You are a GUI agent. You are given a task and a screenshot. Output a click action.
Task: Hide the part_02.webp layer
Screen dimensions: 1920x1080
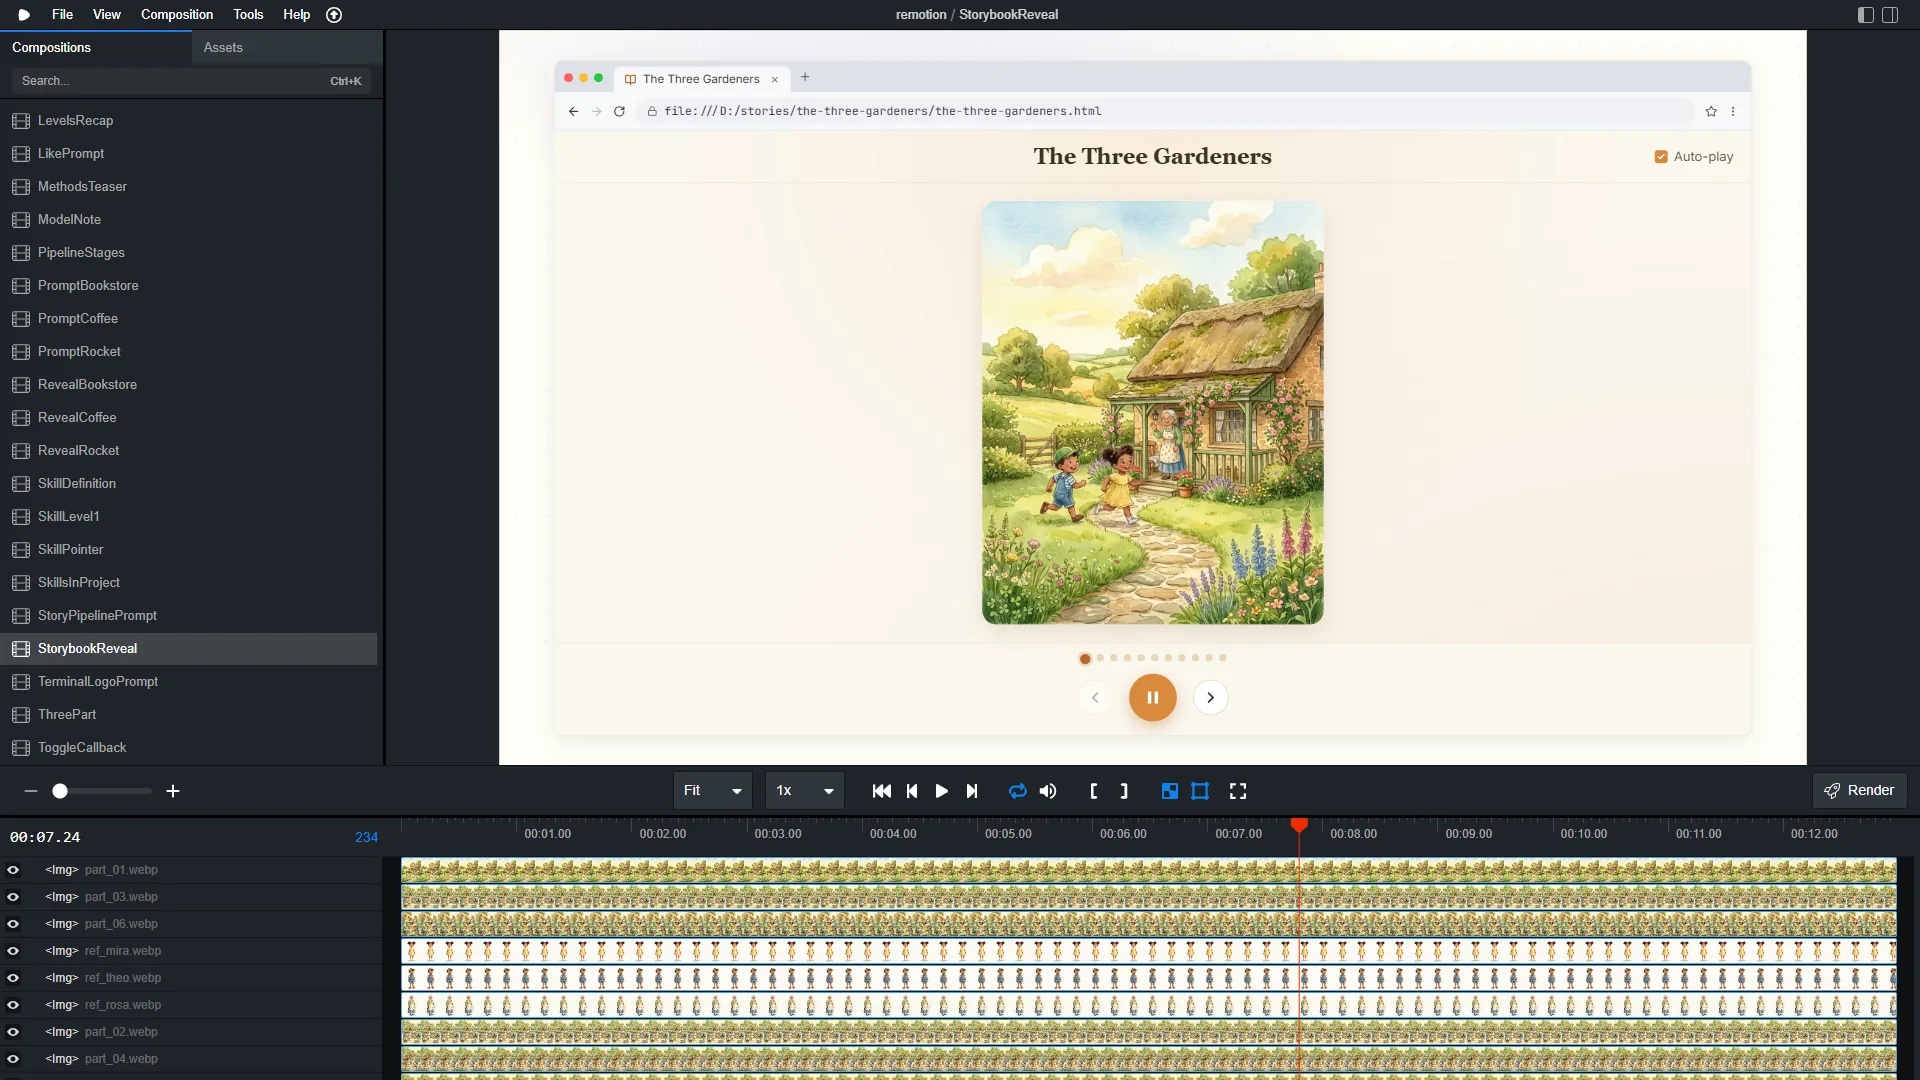pos(13,1032)
